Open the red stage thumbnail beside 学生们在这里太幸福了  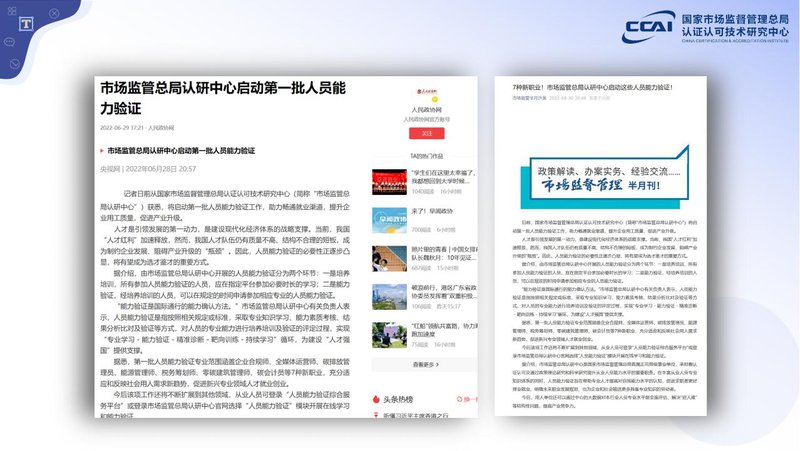(389, 182)
